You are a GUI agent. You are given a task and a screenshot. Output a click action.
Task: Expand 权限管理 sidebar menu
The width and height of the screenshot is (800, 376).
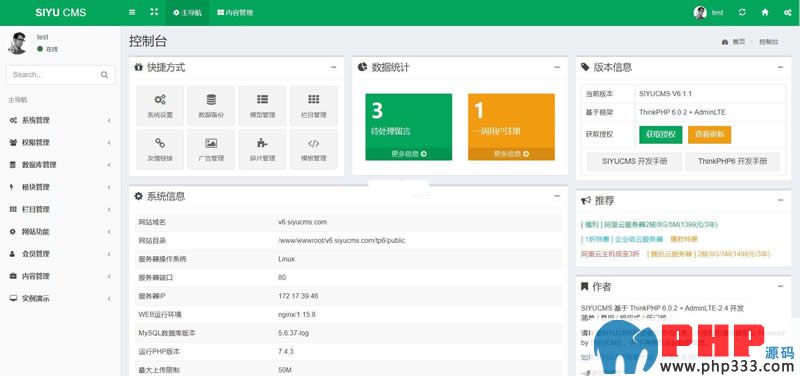[60, 142]
